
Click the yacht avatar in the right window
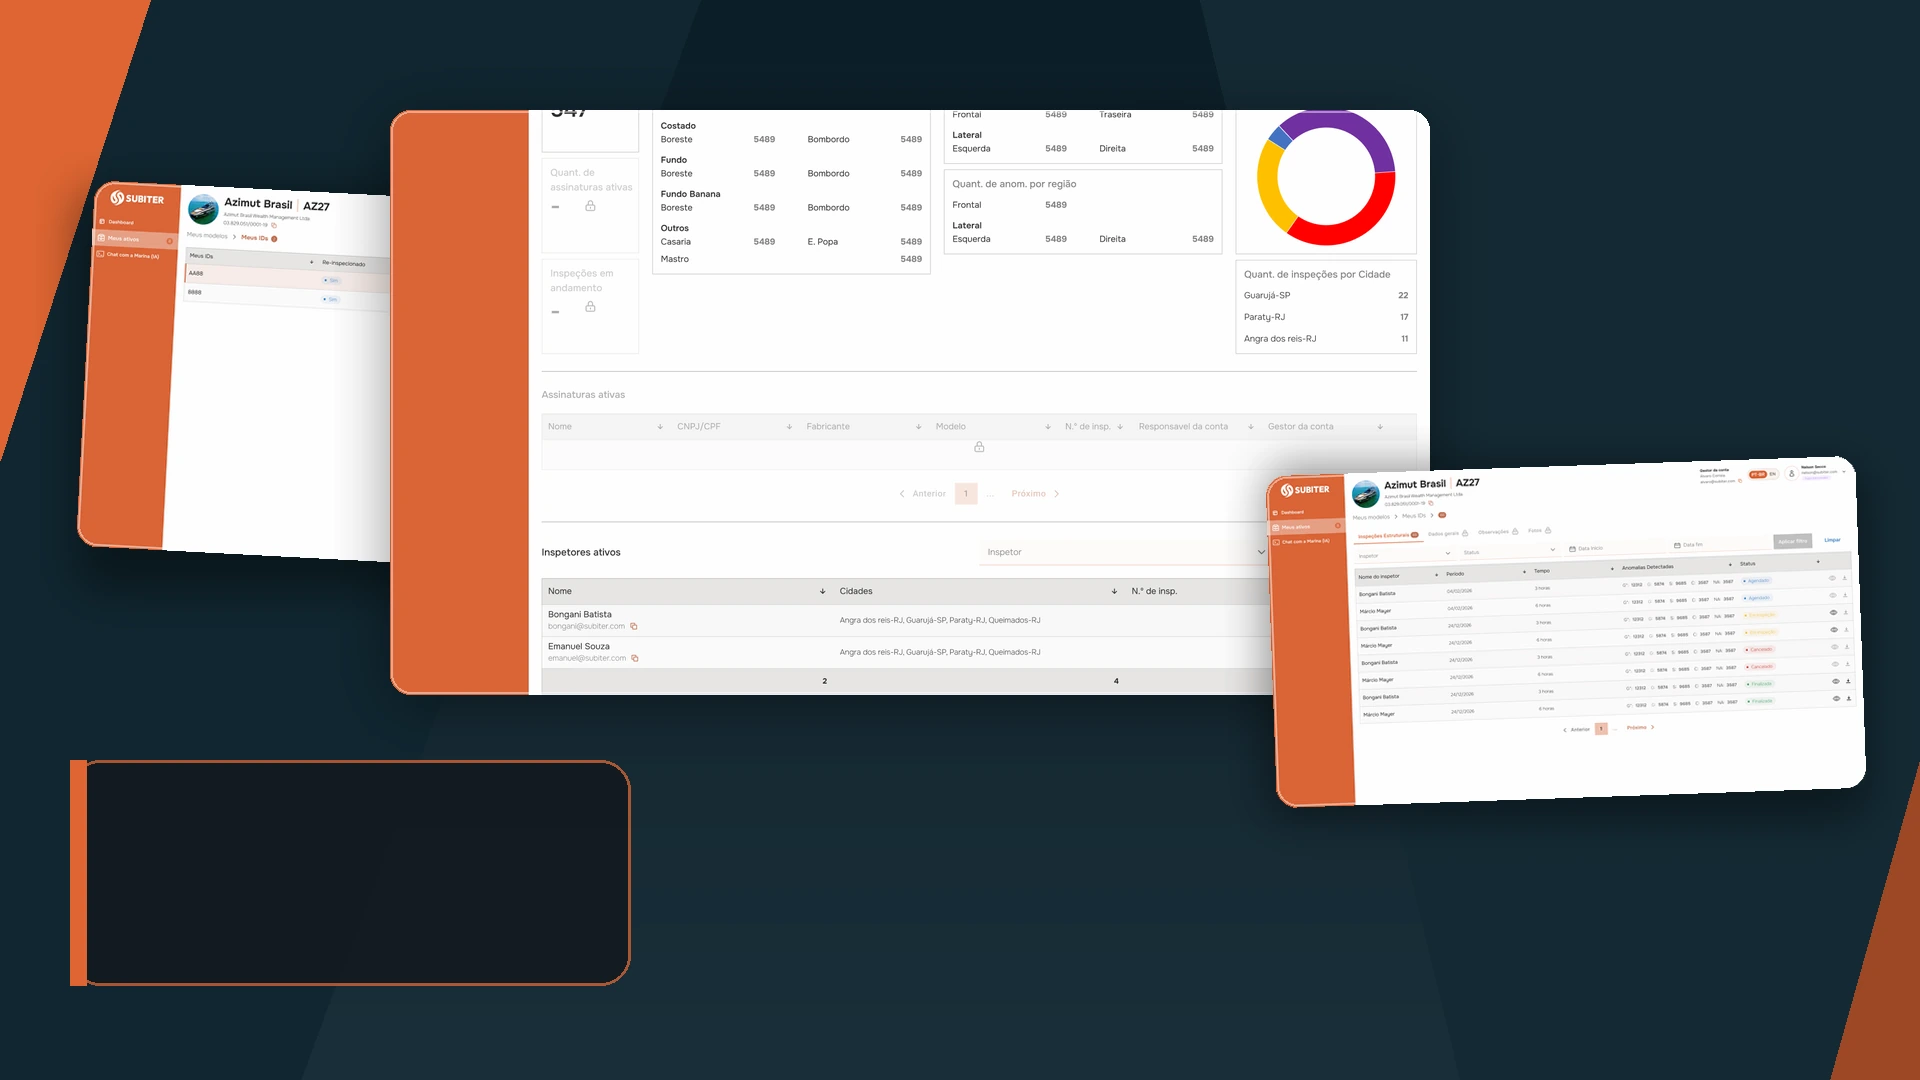(1365, 493)
